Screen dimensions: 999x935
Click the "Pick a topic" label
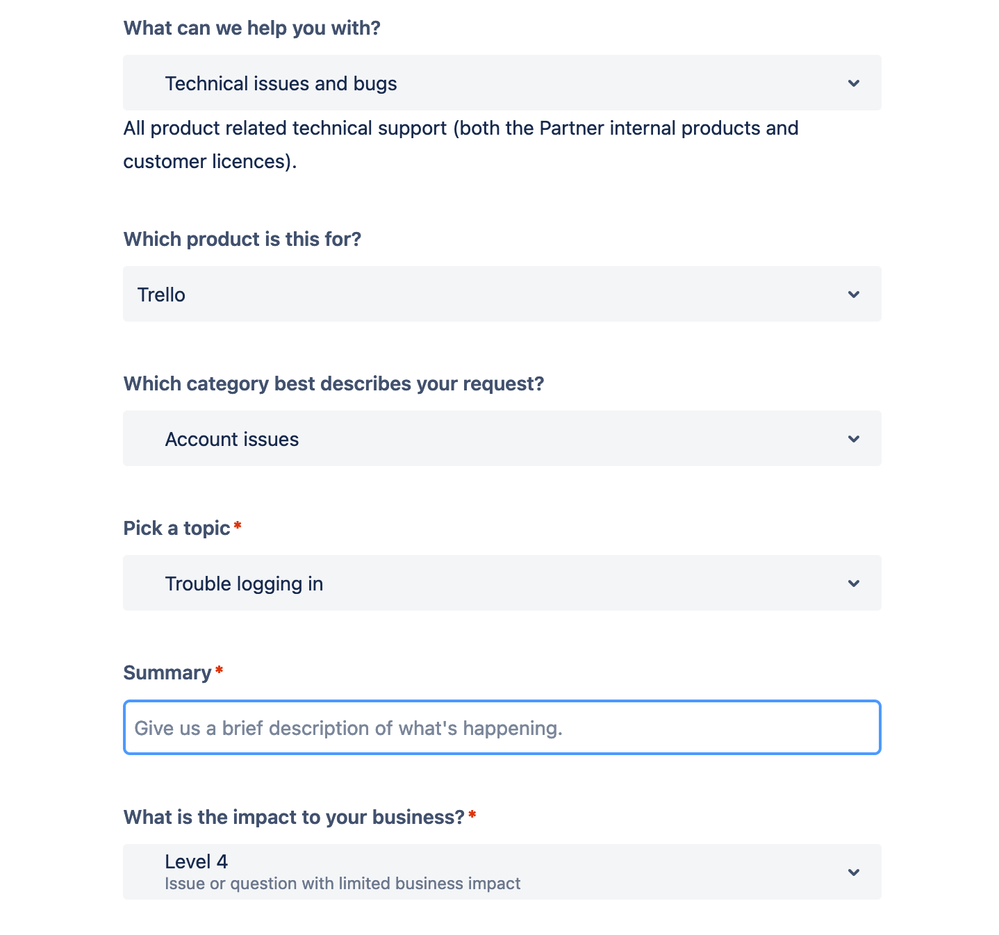177,528
